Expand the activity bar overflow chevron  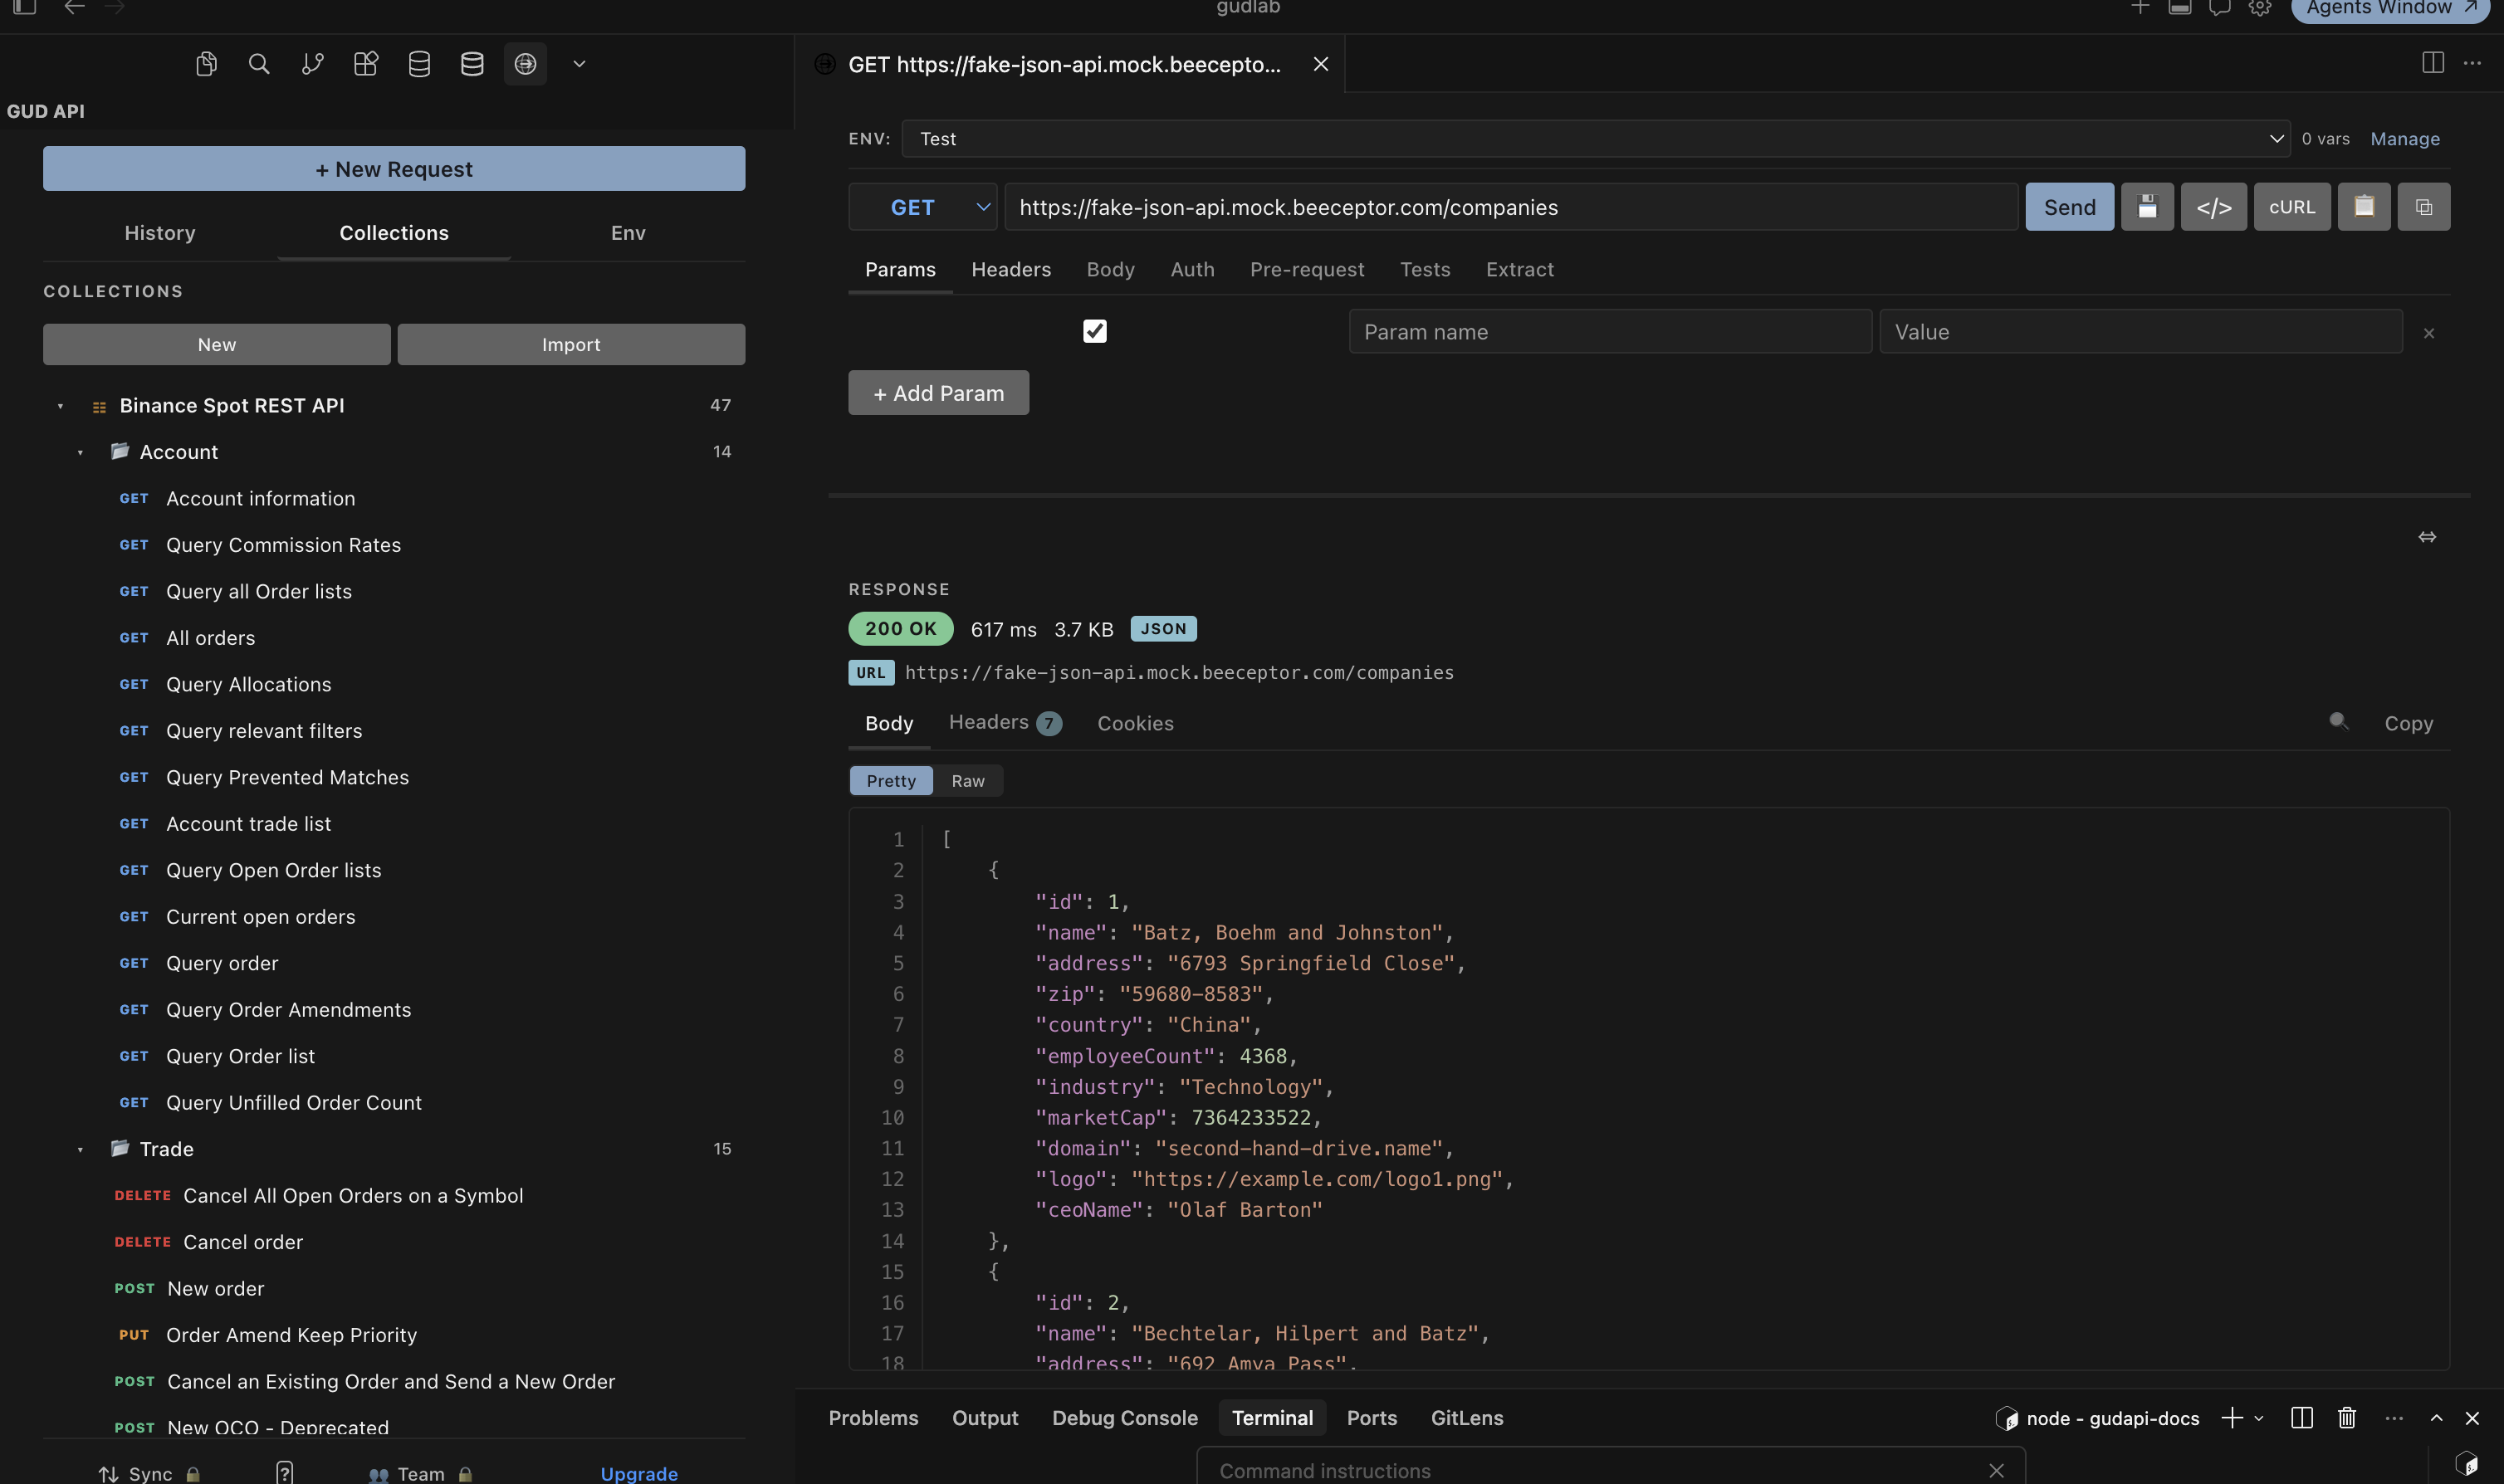tap(579, 64)
